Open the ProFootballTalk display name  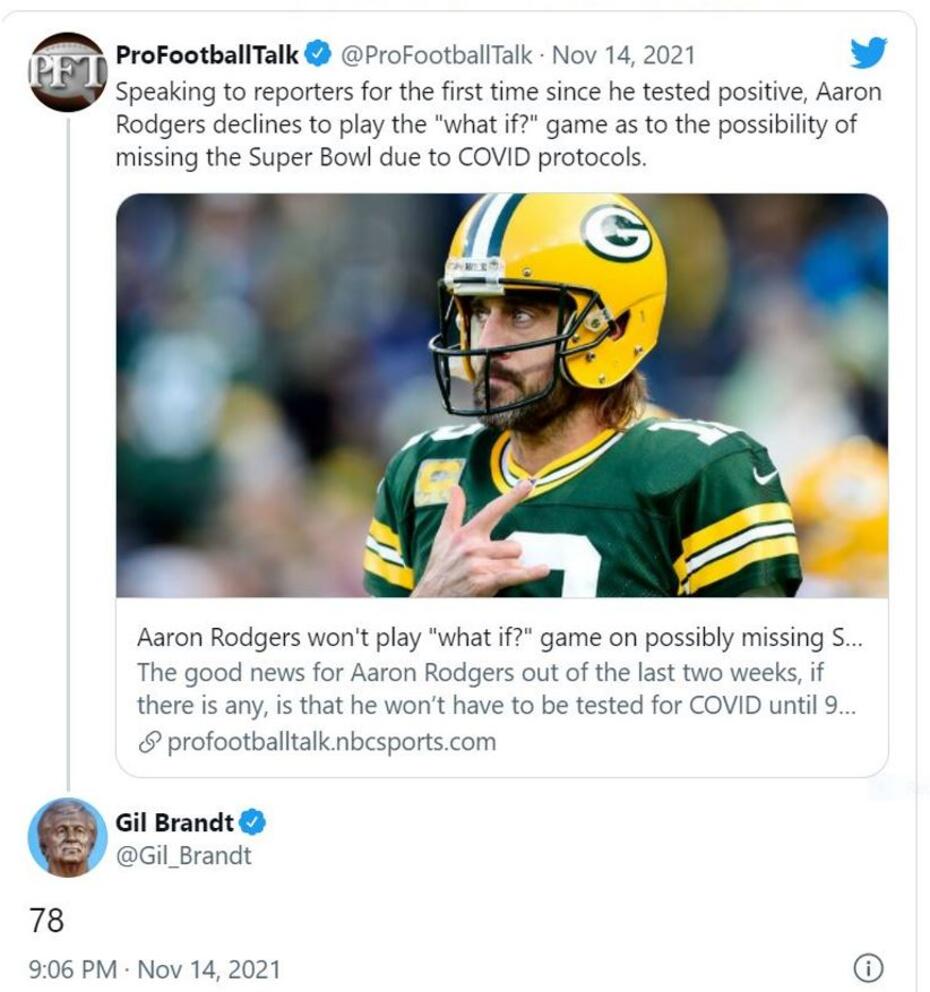pos(207,53)
